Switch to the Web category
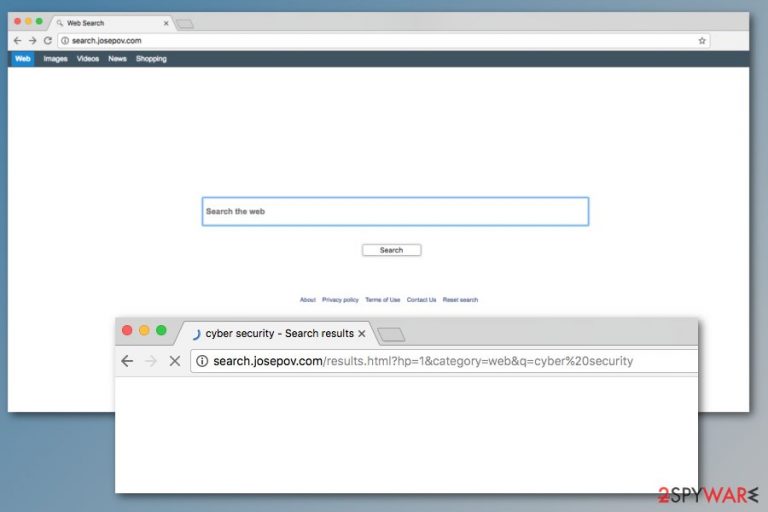This screenshot has width=768, height=512. click(x=23, y=59)
